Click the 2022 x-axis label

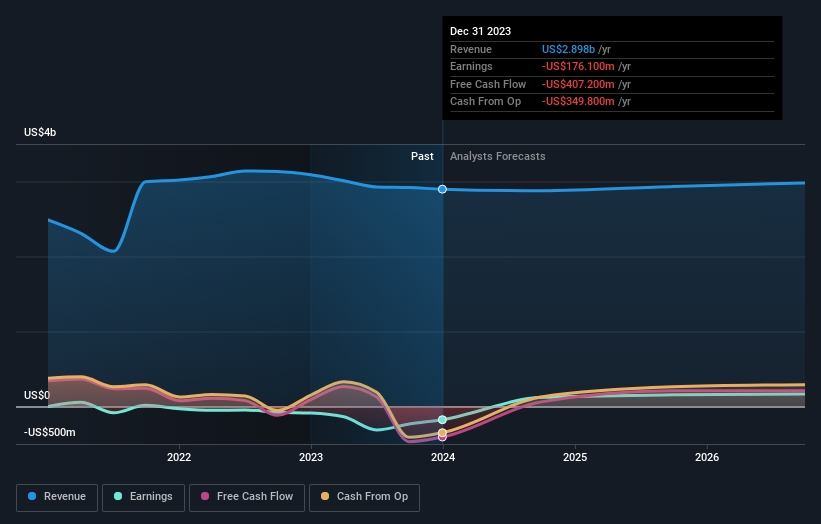179,458
